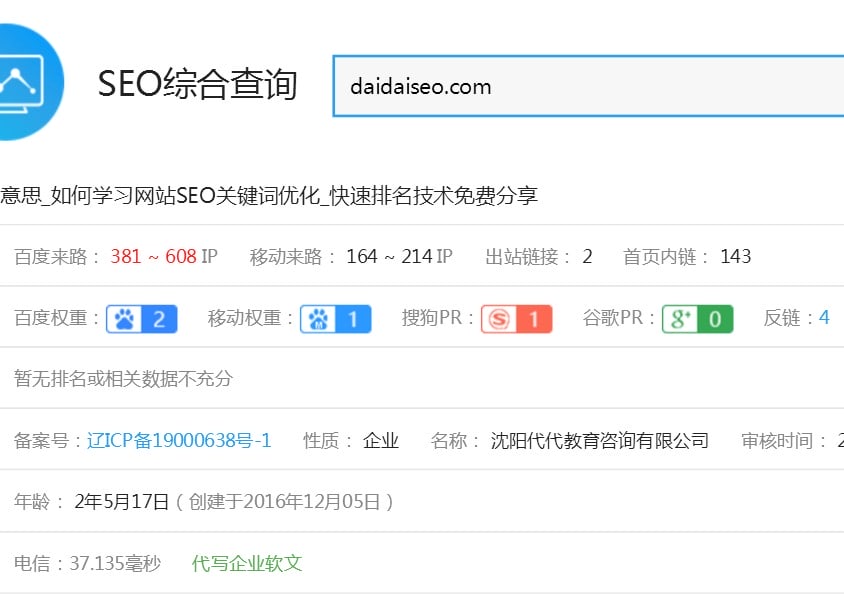Click the Sogou PR red S badge
This screenshot has width=844, height=606.
click(517, 316)
